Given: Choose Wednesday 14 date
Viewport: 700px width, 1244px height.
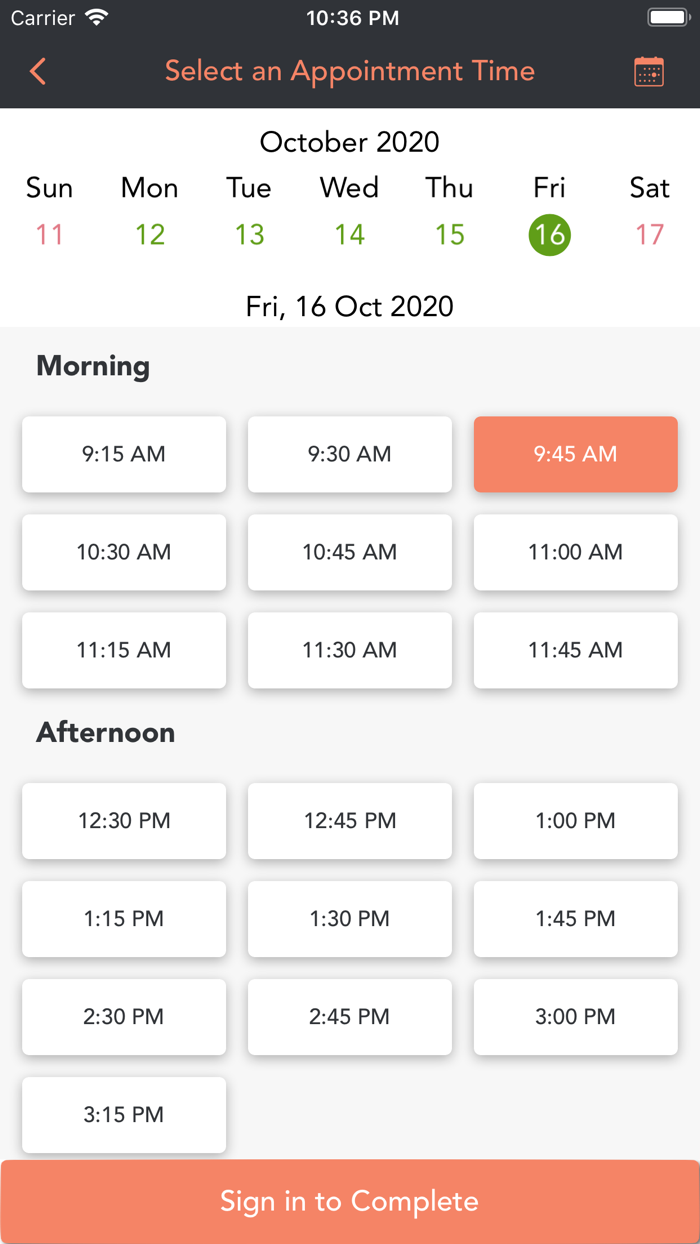Looking at the screenshot, I should pyautogui.click(x=349, y=235).
